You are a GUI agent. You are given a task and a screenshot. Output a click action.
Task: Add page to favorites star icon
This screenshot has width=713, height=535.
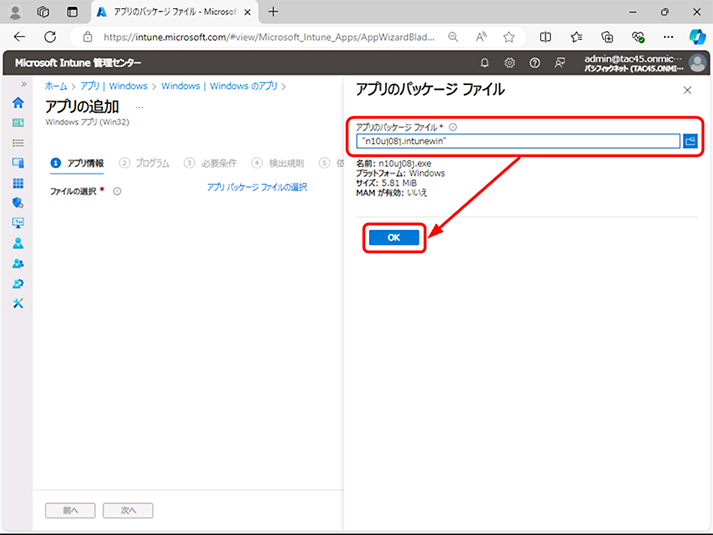point(509,37)
